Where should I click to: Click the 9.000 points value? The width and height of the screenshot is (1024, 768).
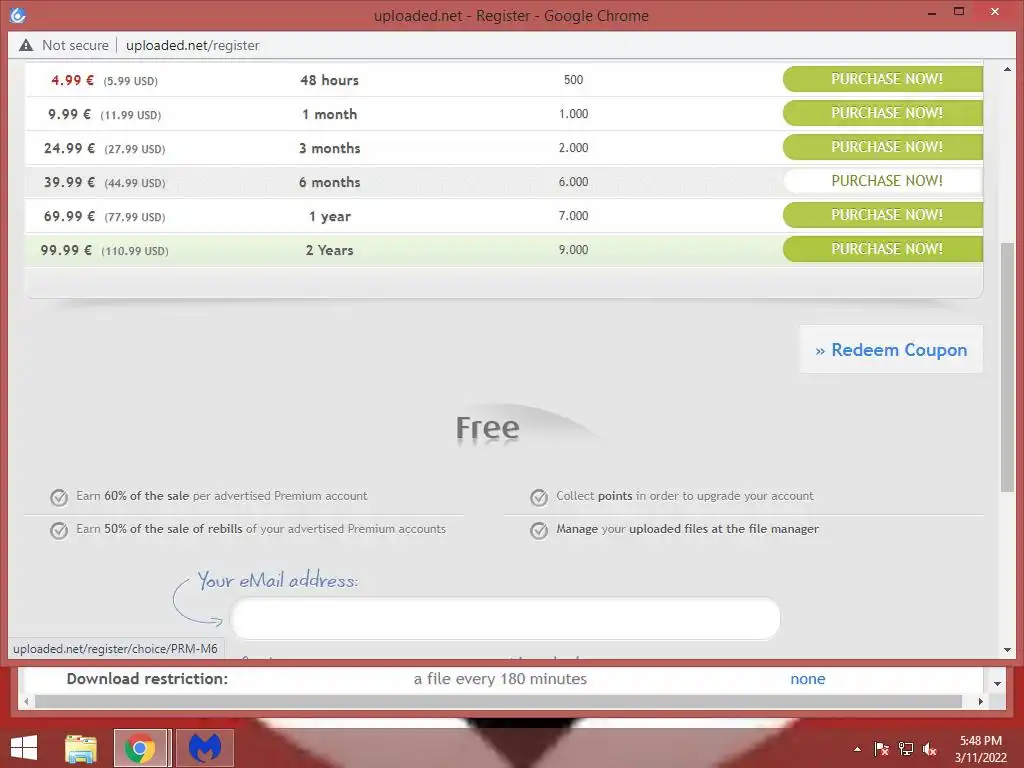pos(573,249)
